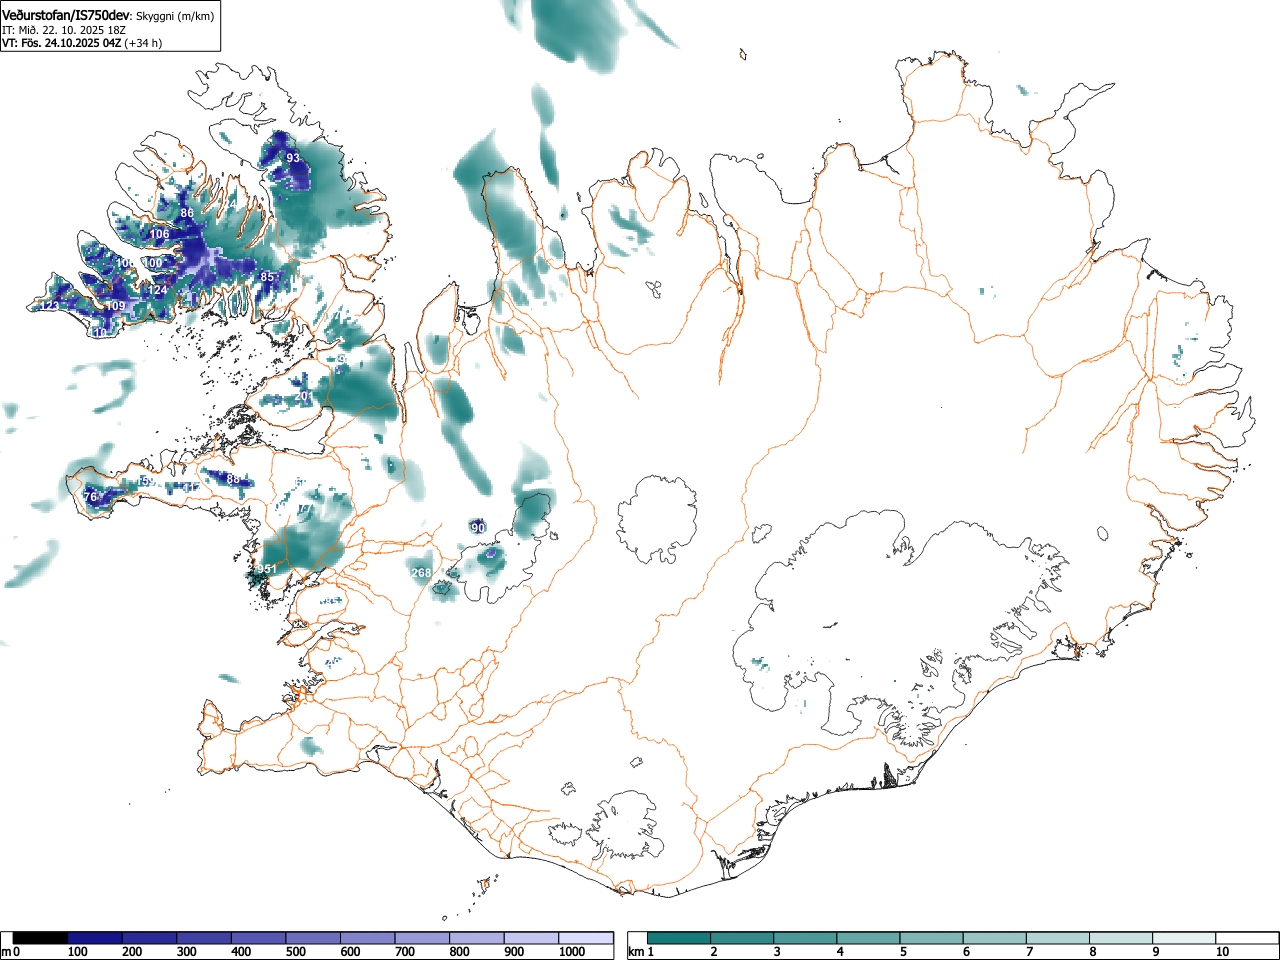Click the visibility value 86 on the map
1280x960 pixels.
point(187,213)
